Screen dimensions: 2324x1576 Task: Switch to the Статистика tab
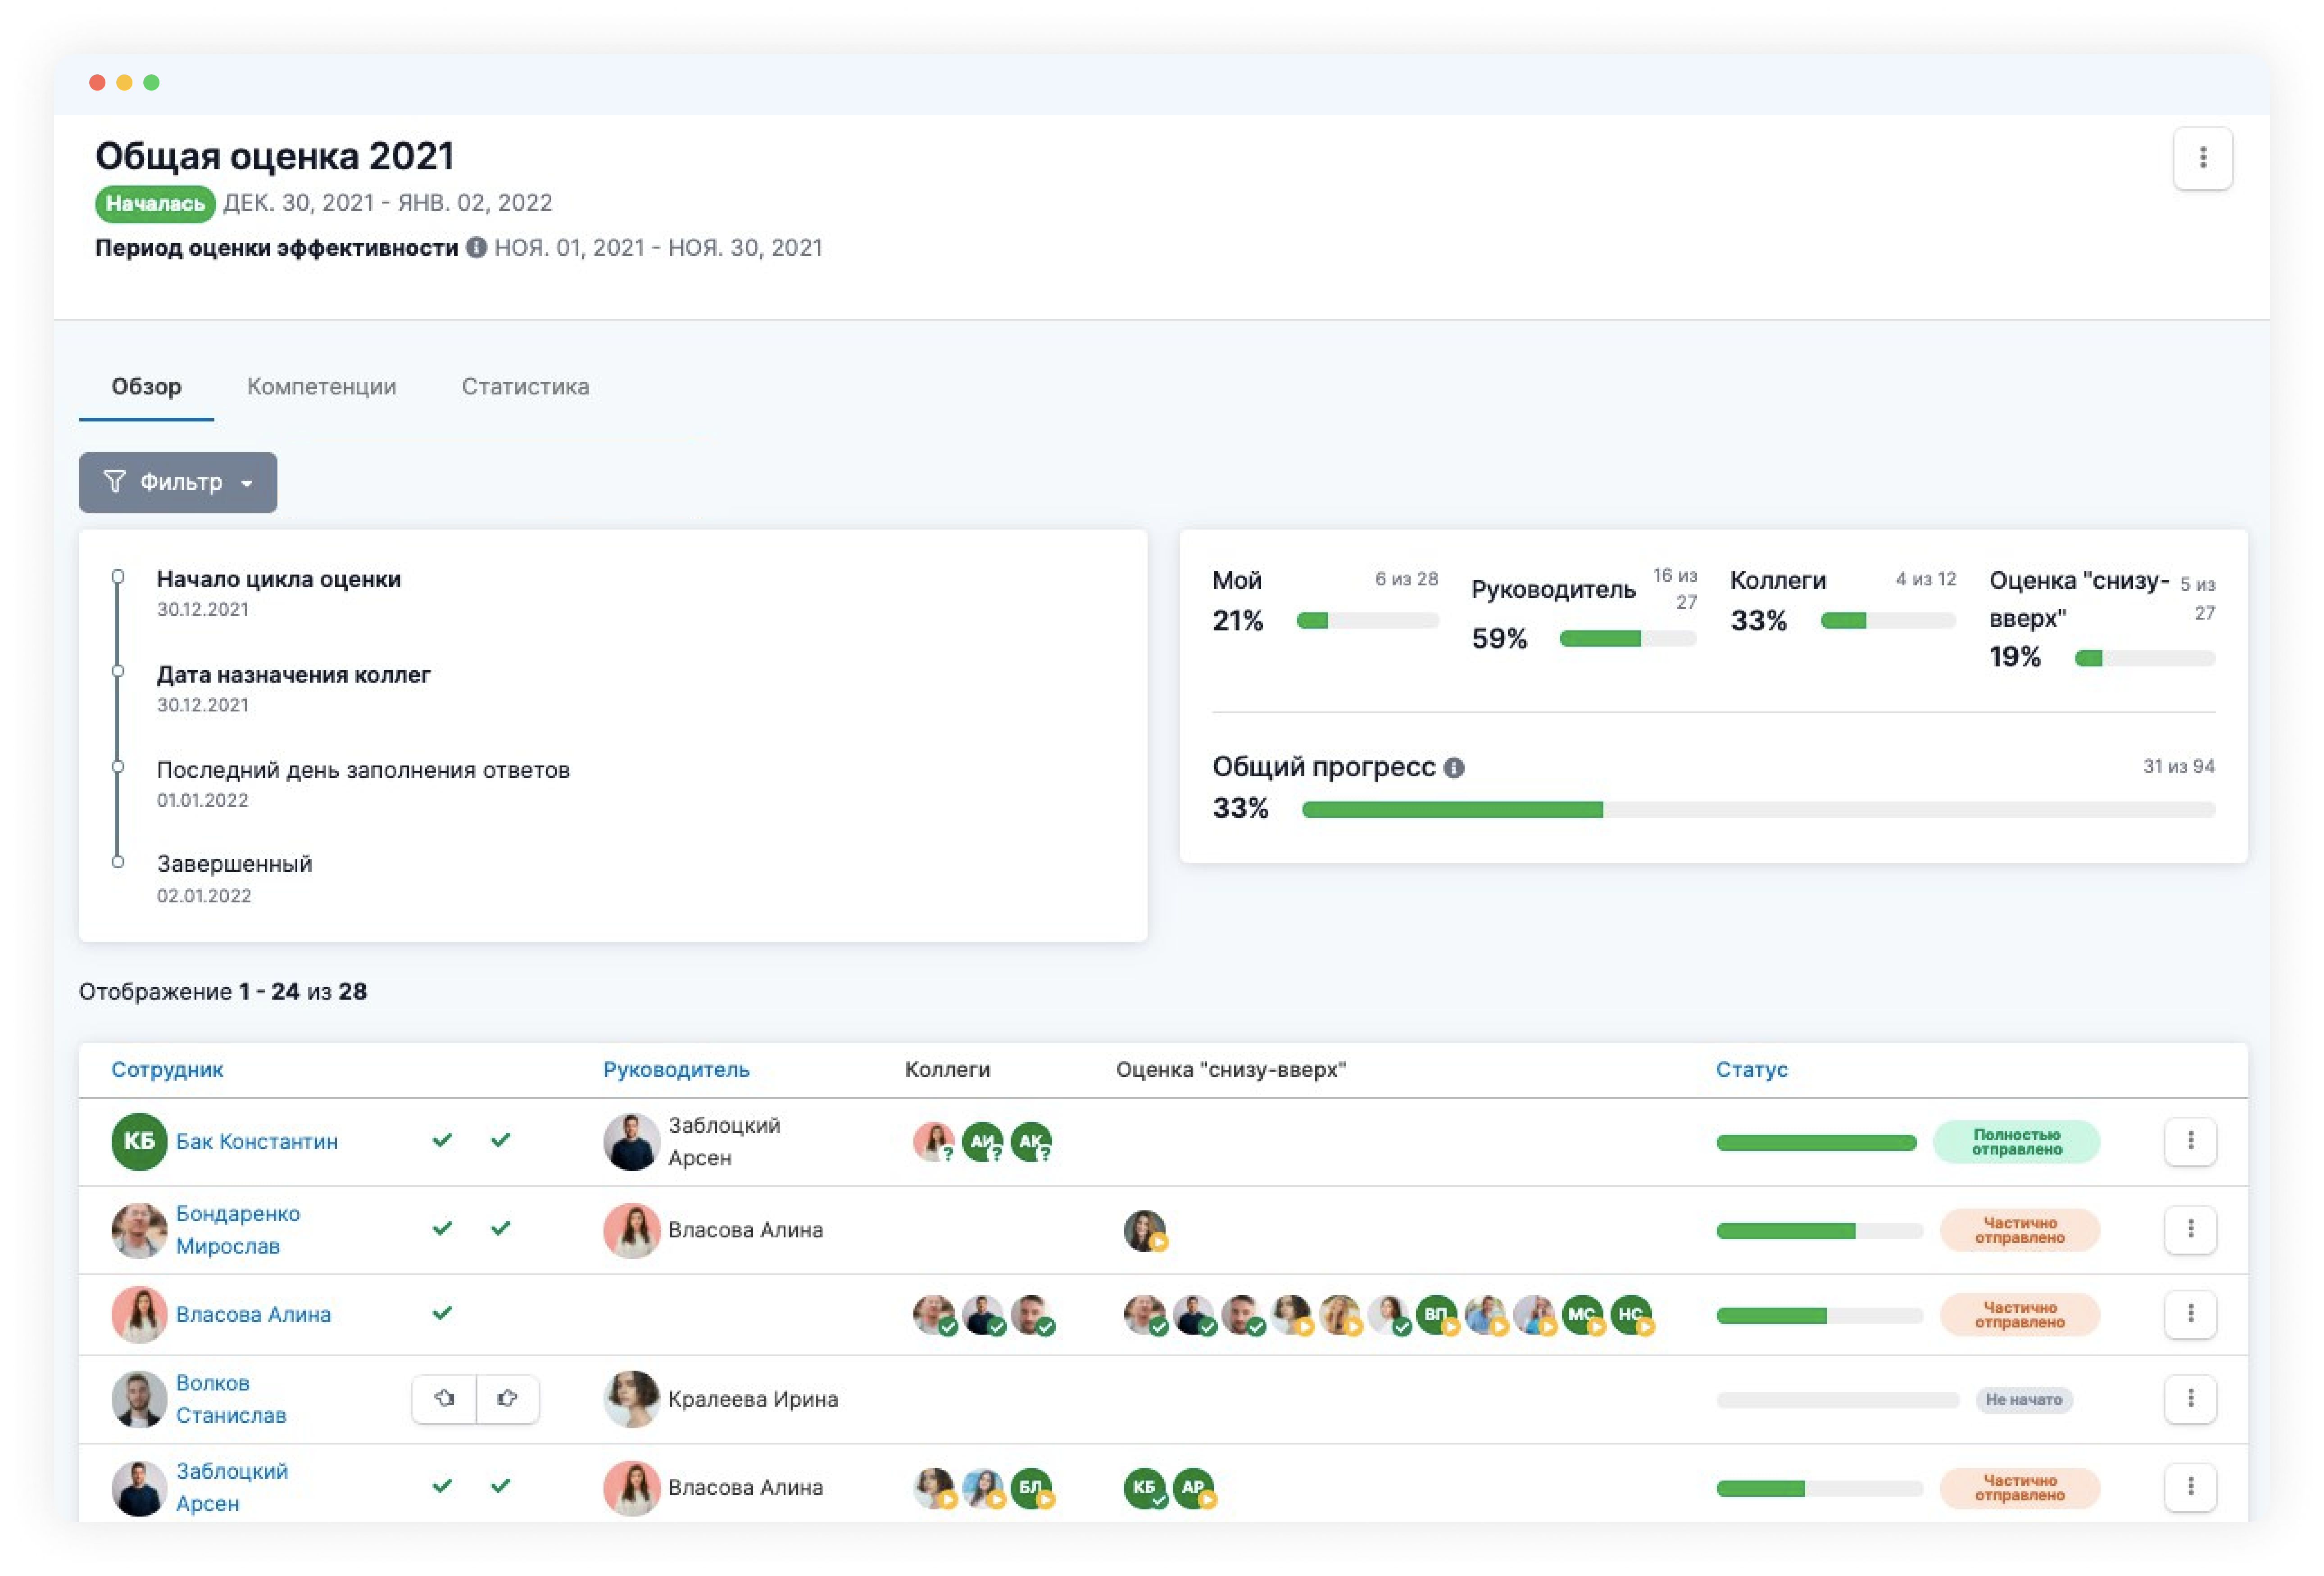coord(525,387)
